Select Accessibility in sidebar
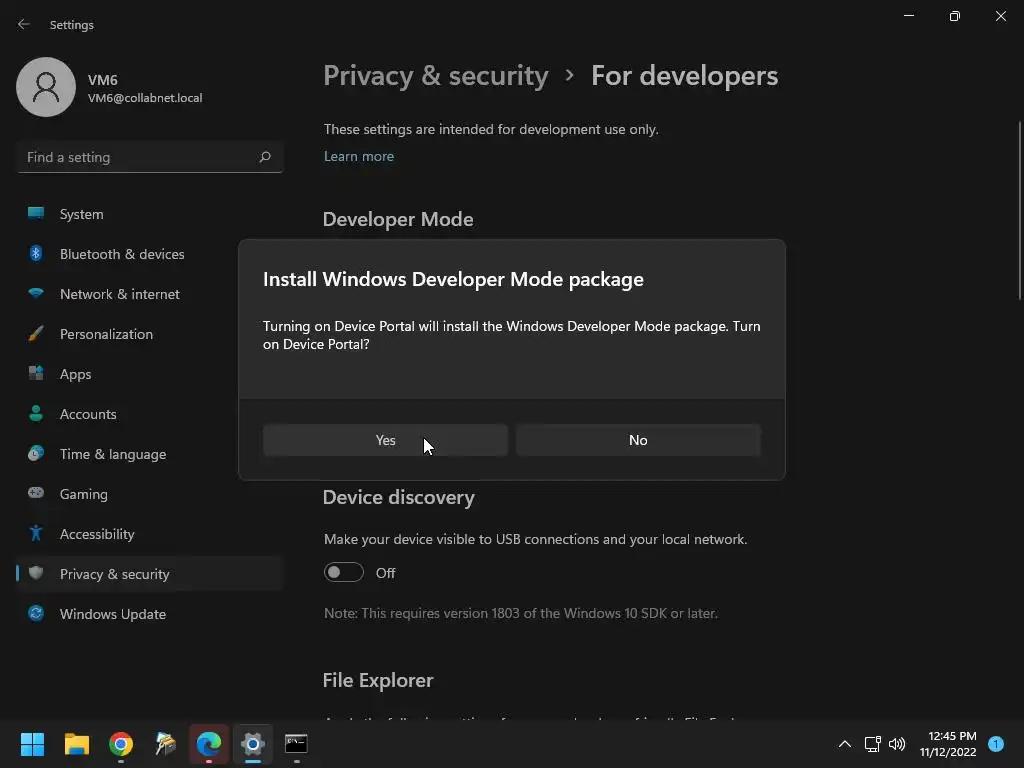 tap(150, 534)
